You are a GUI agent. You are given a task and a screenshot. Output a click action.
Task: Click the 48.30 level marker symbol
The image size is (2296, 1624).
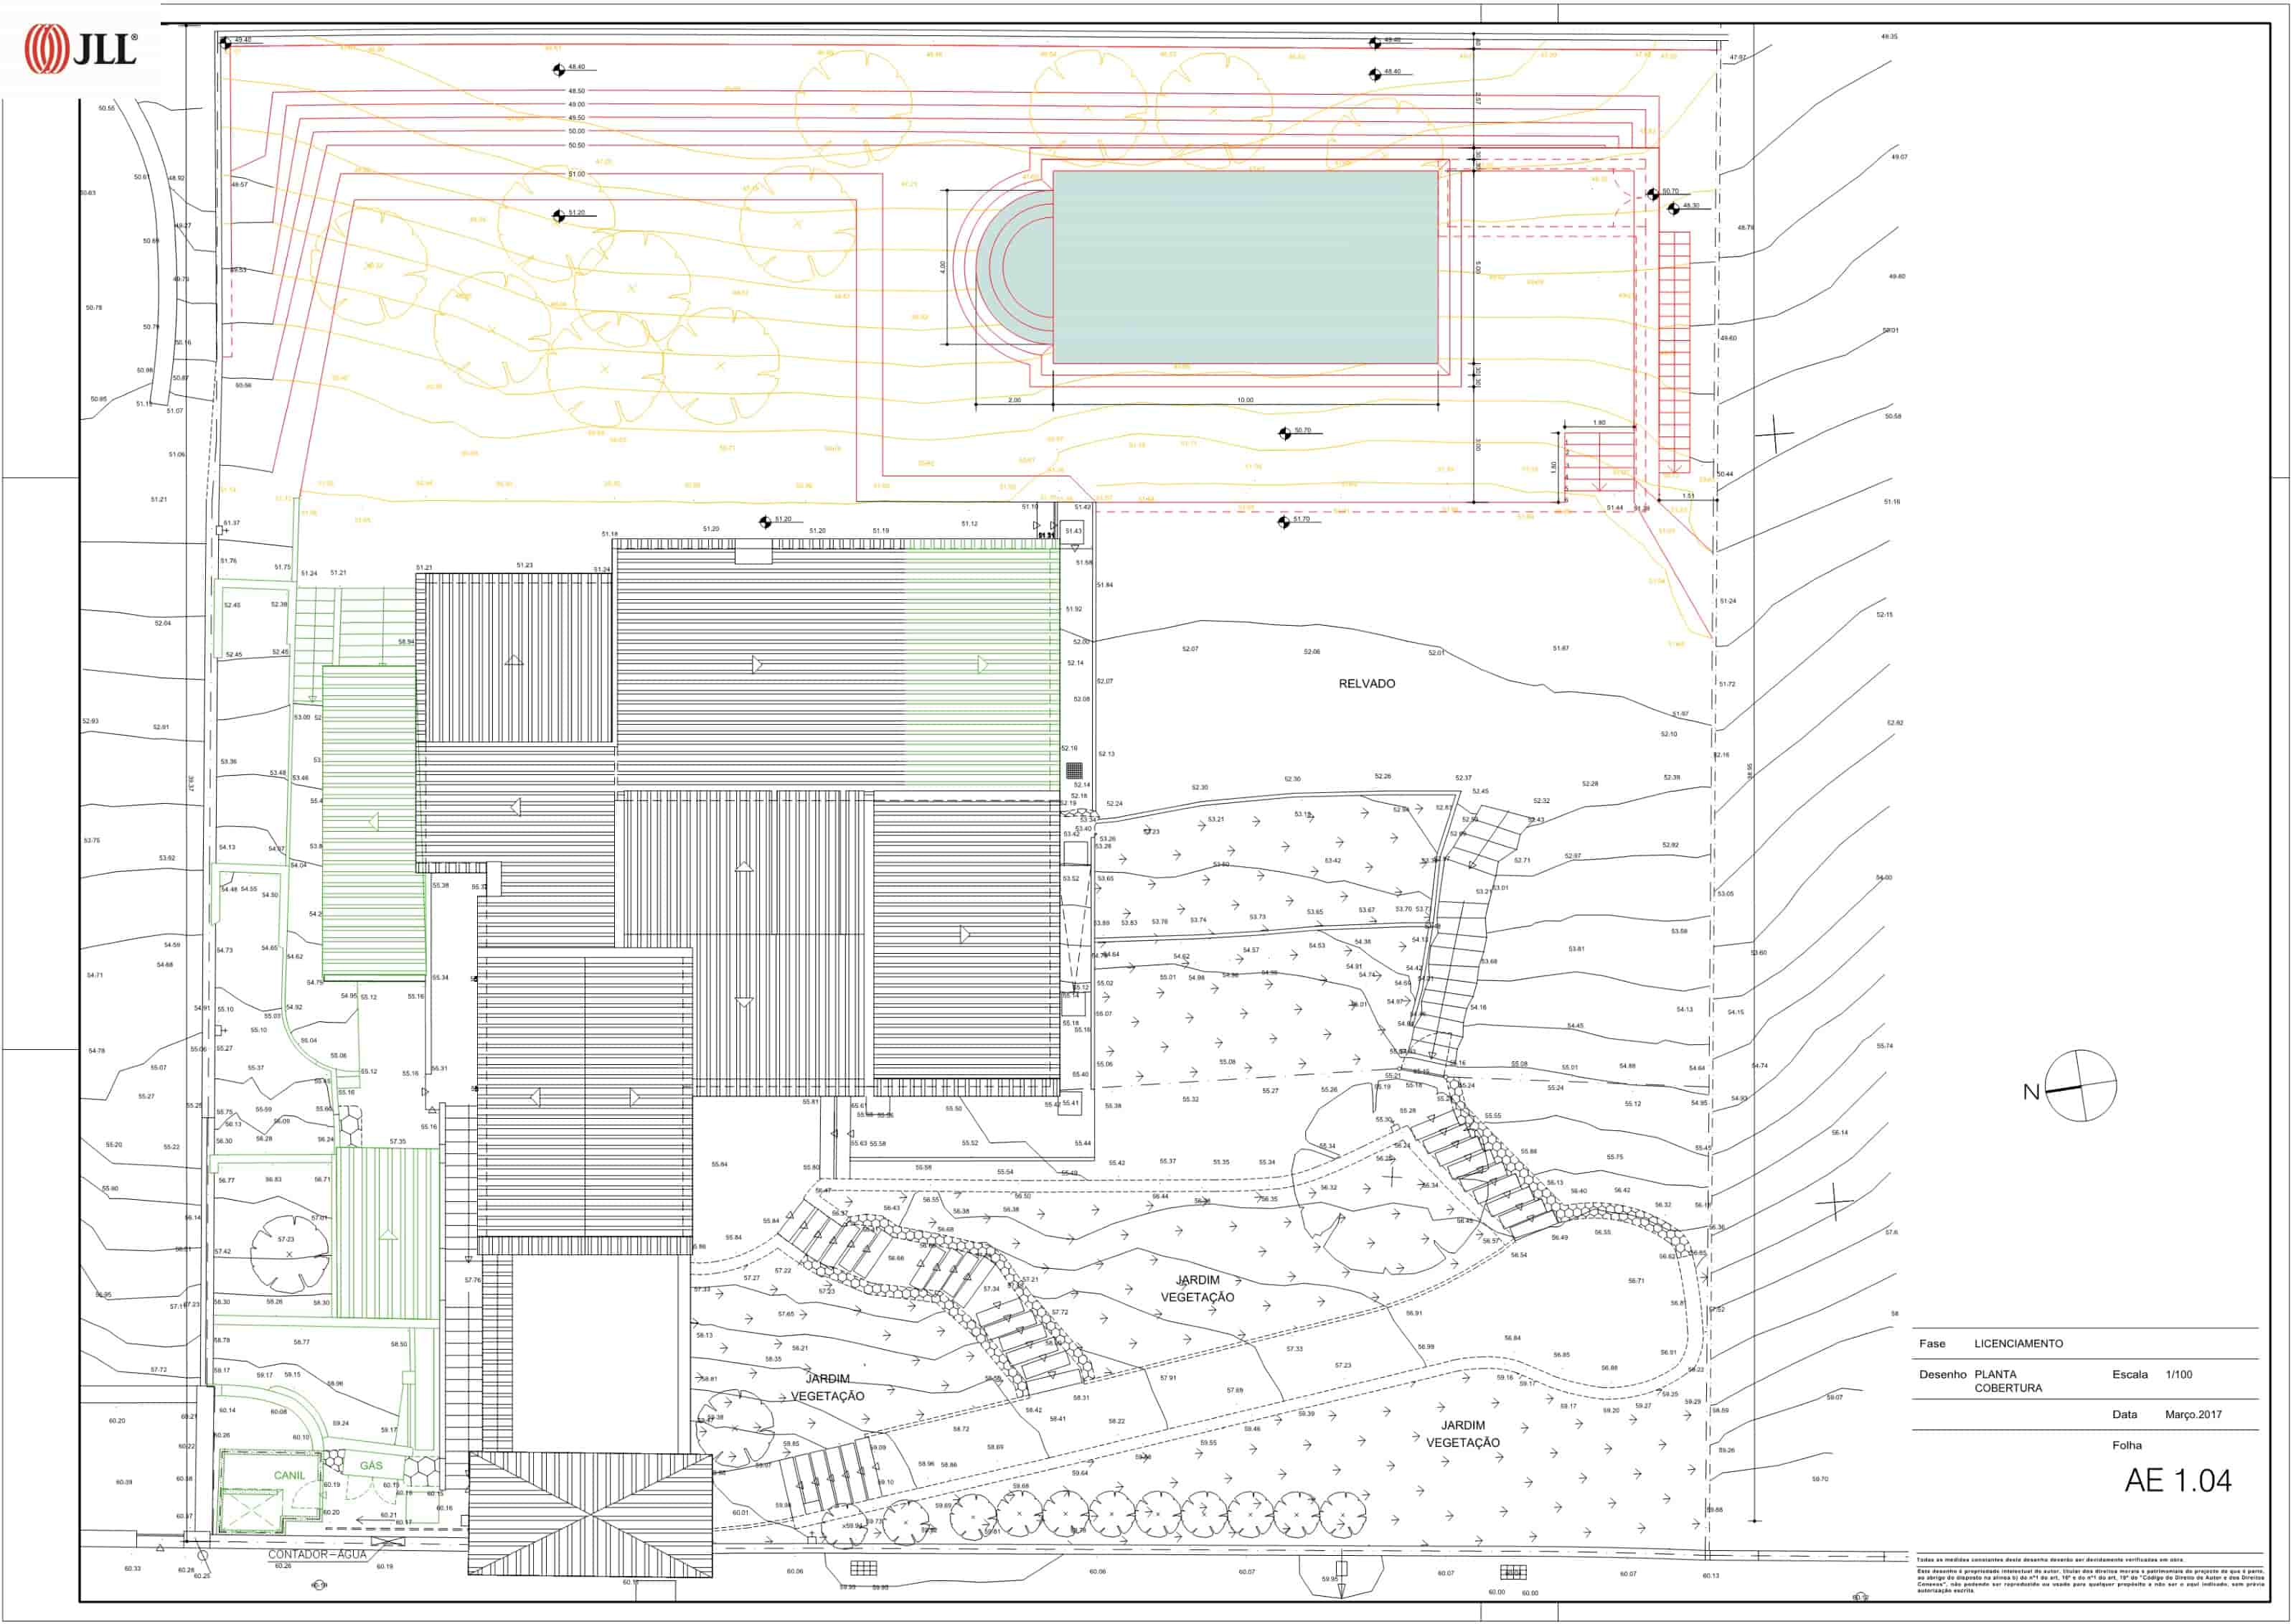pos(1673,209)
